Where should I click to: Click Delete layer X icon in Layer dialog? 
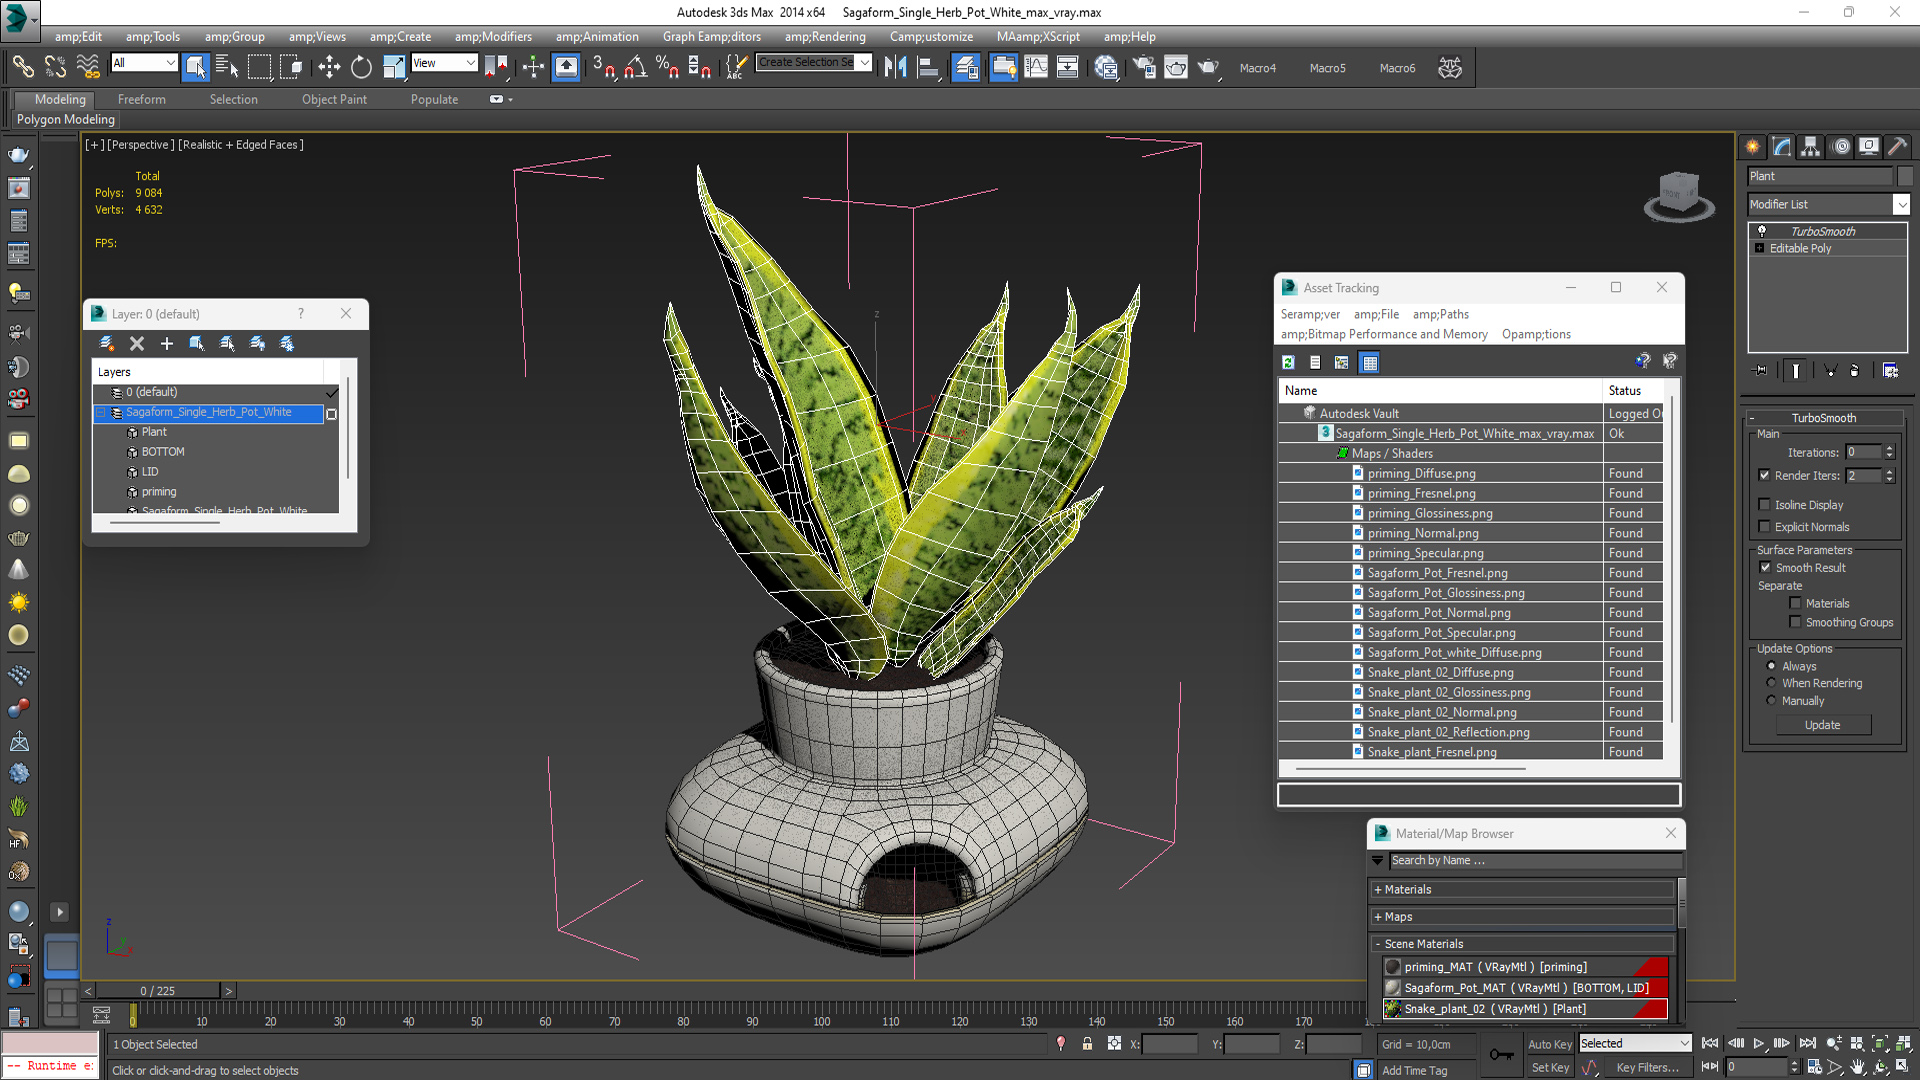point(137,343)
